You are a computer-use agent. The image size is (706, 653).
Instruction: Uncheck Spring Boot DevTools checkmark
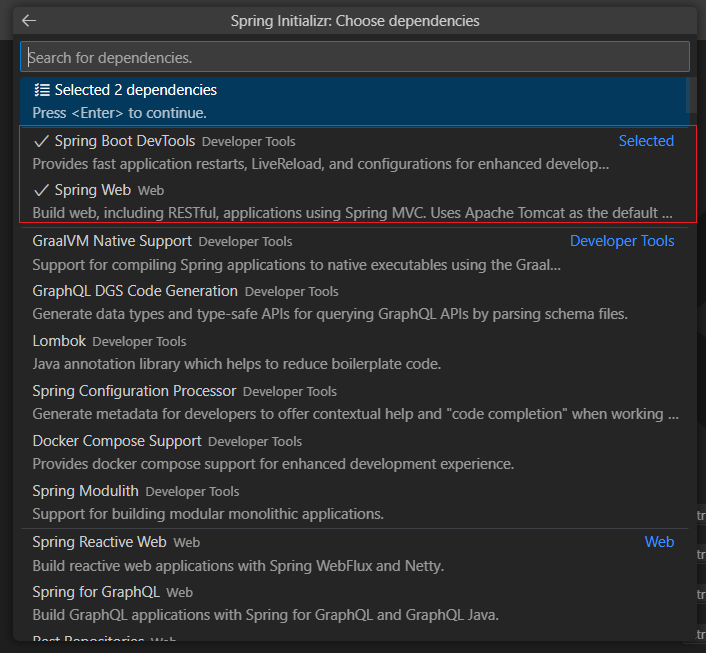click(x=41, y=141)
